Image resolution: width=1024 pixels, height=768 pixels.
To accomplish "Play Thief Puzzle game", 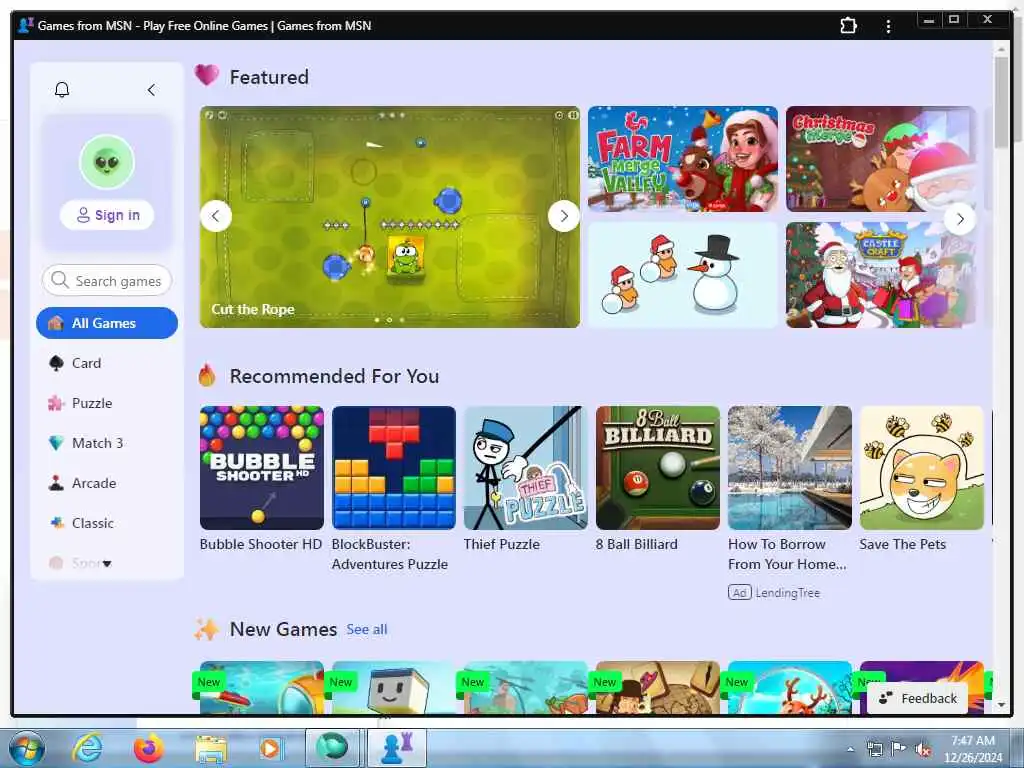I will pos(526,468).
